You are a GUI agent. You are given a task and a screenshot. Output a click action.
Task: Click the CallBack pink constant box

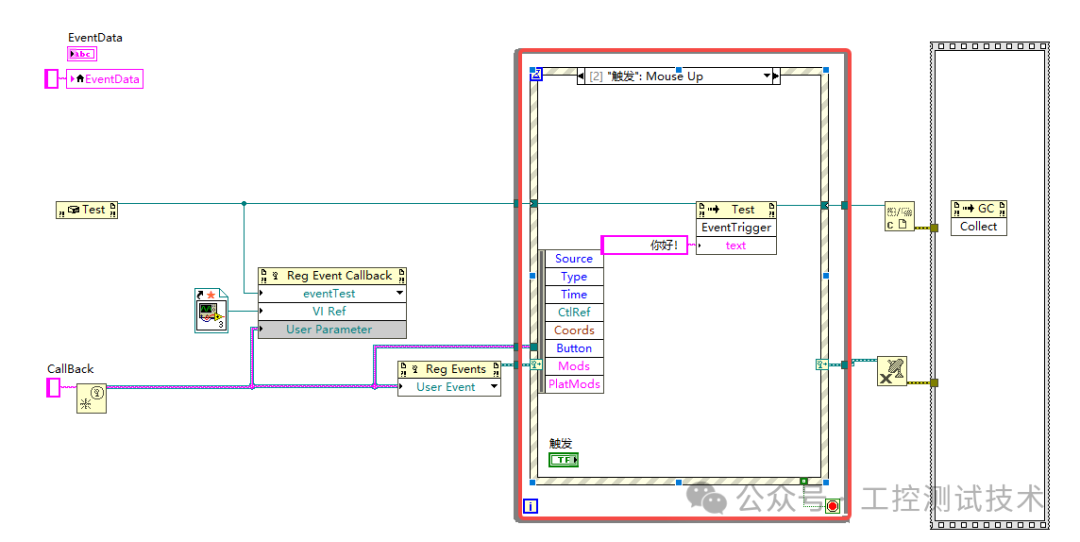53,388
